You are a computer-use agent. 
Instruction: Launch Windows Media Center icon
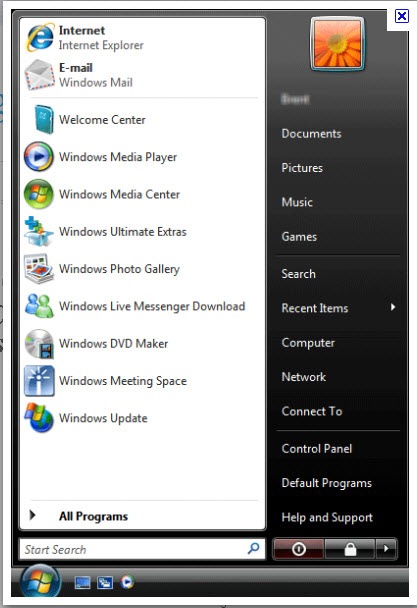point(39,194)
